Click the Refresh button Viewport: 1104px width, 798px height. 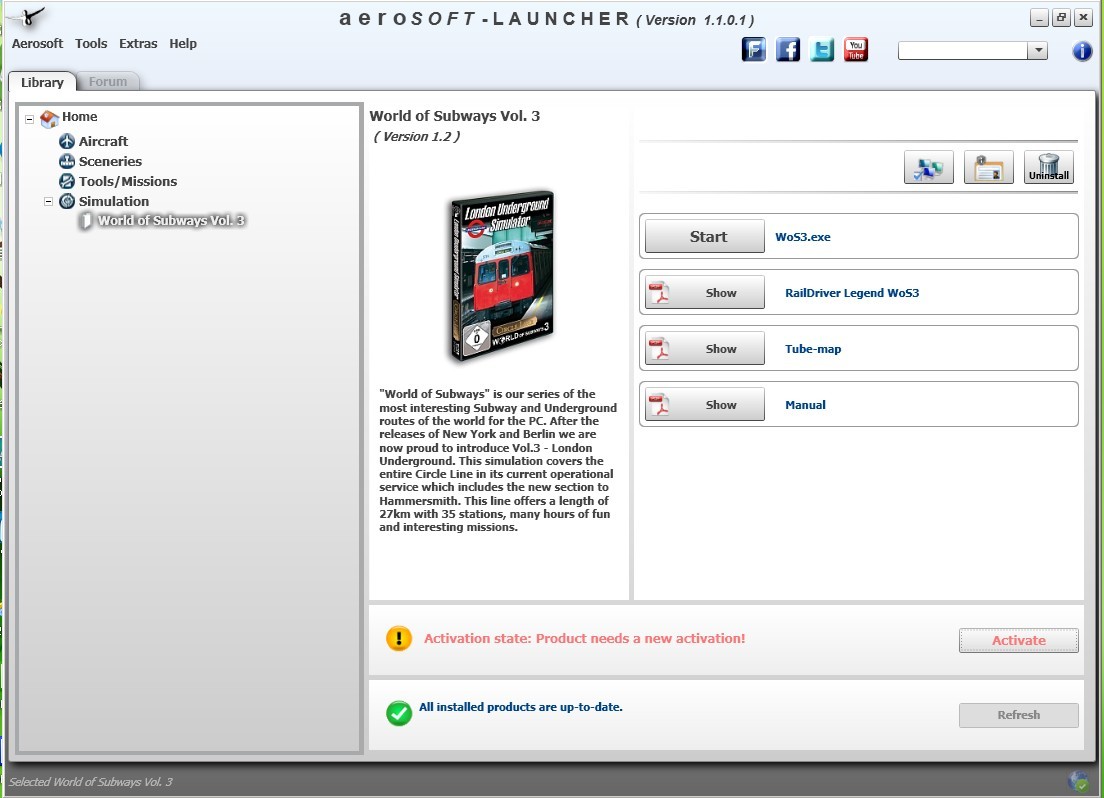tap(1018, 715)
